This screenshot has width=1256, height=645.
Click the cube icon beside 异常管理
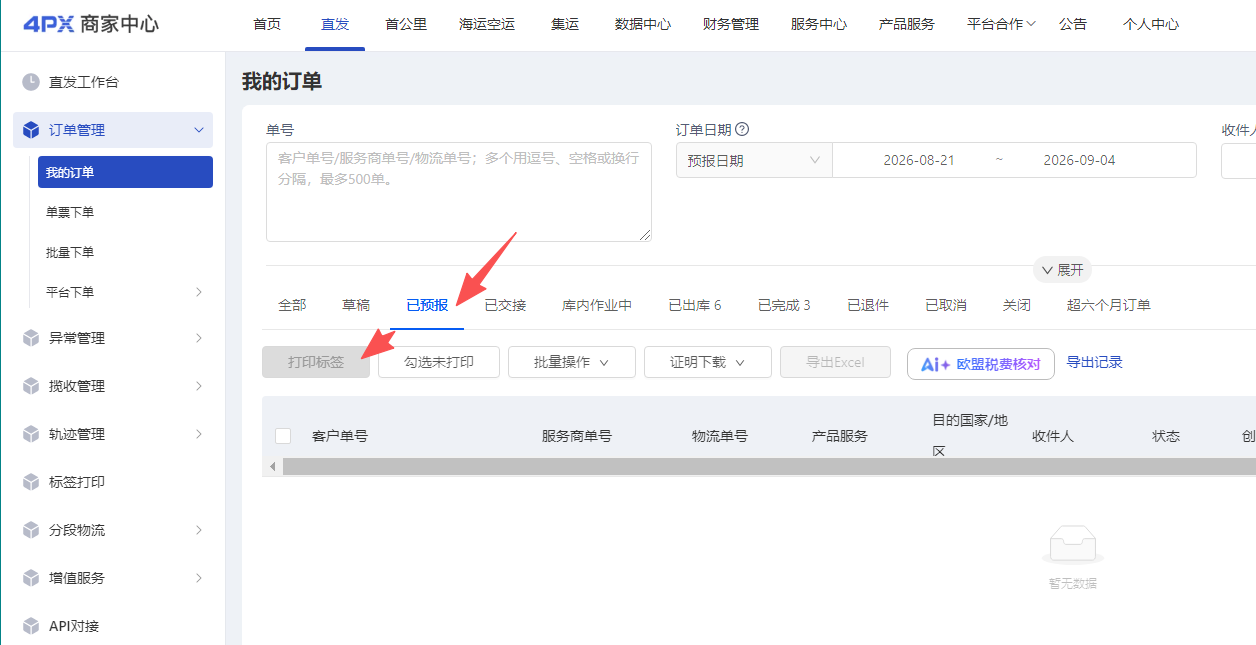coord(31,338)
